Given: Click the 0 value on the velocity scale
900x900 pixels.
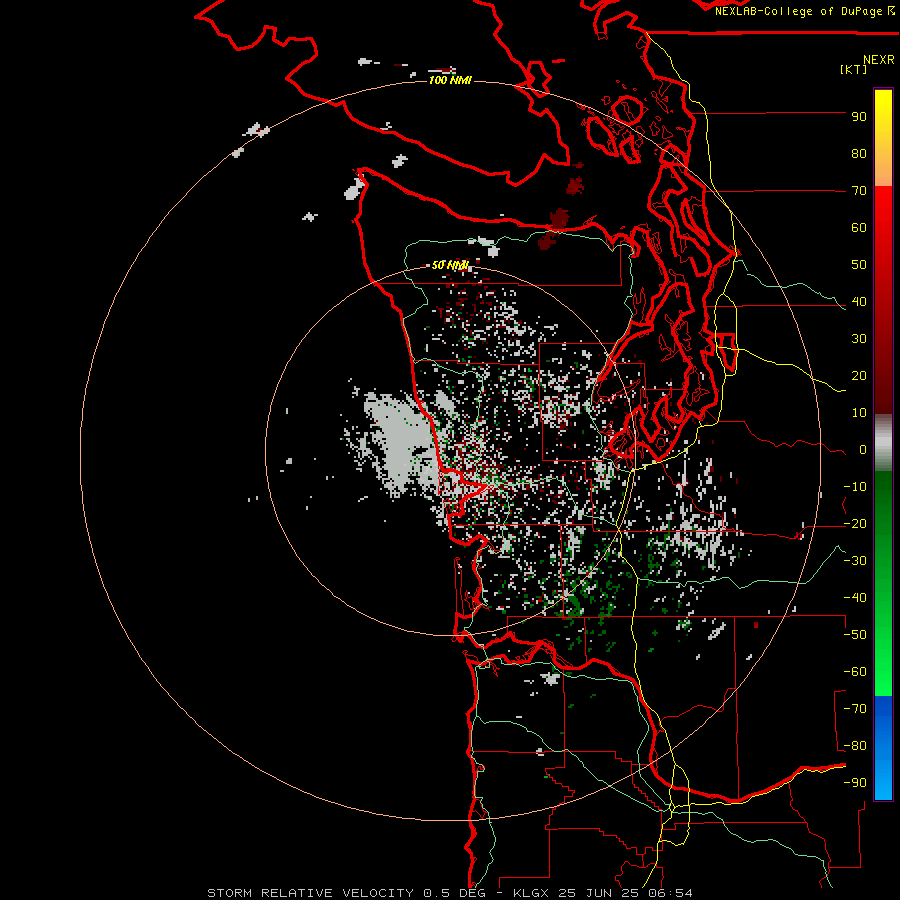Looking at the screenshot, I should (x=863, y=449).
